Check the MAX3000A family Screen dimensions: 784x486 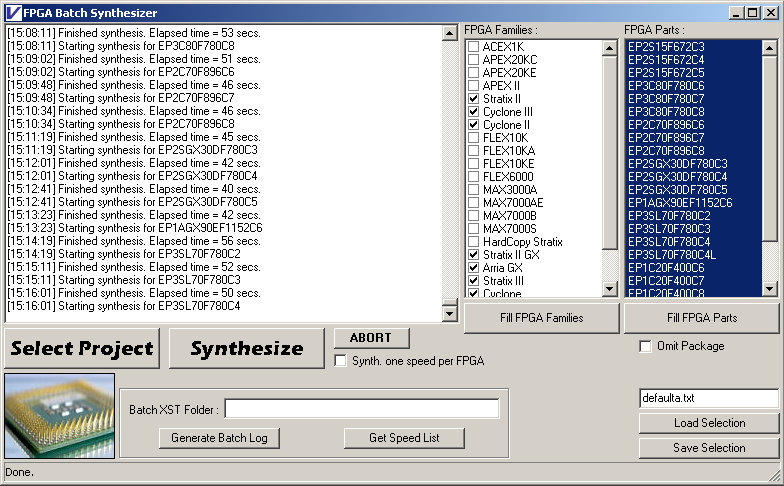[474, 190]
